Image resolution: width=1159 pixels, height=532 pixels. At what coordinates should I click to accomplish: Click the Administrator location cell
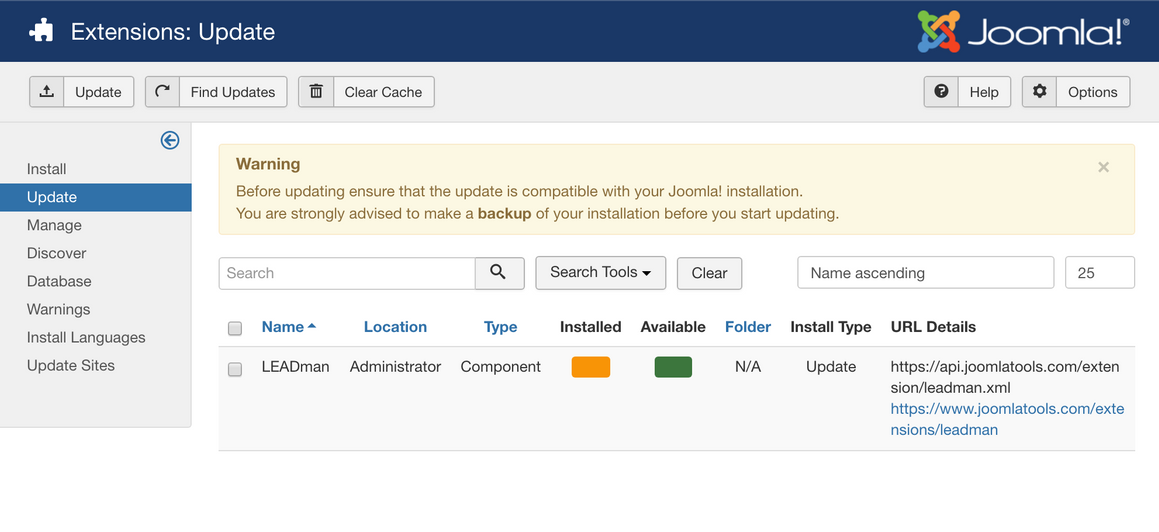[395, 366]
